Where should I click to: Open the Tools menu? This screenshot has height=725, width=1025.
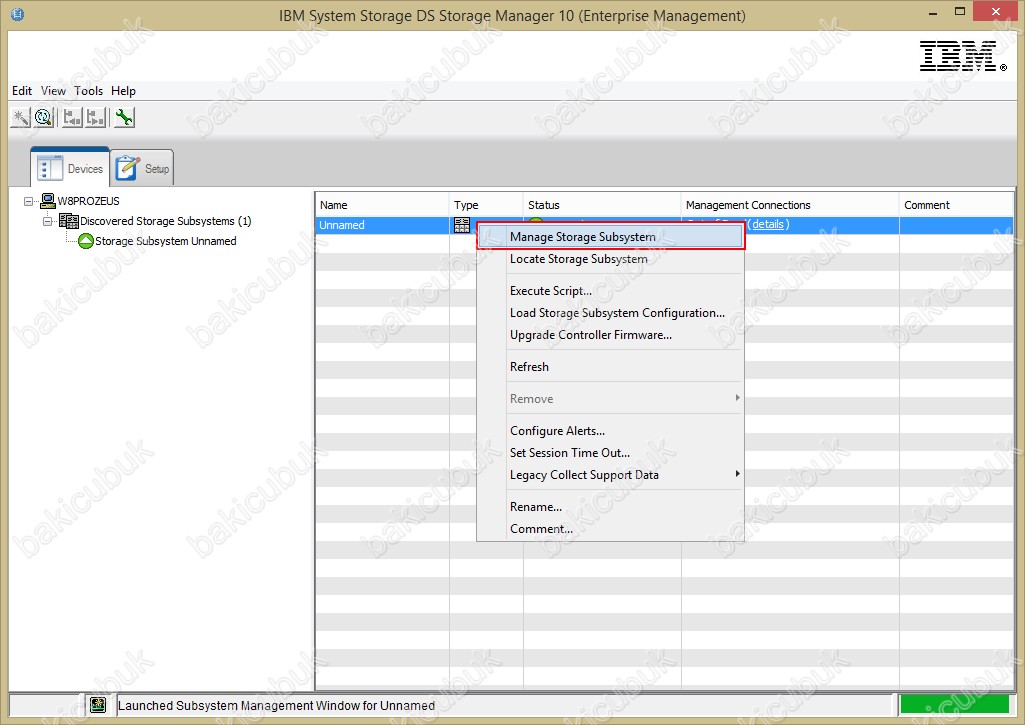pos(88,91)
